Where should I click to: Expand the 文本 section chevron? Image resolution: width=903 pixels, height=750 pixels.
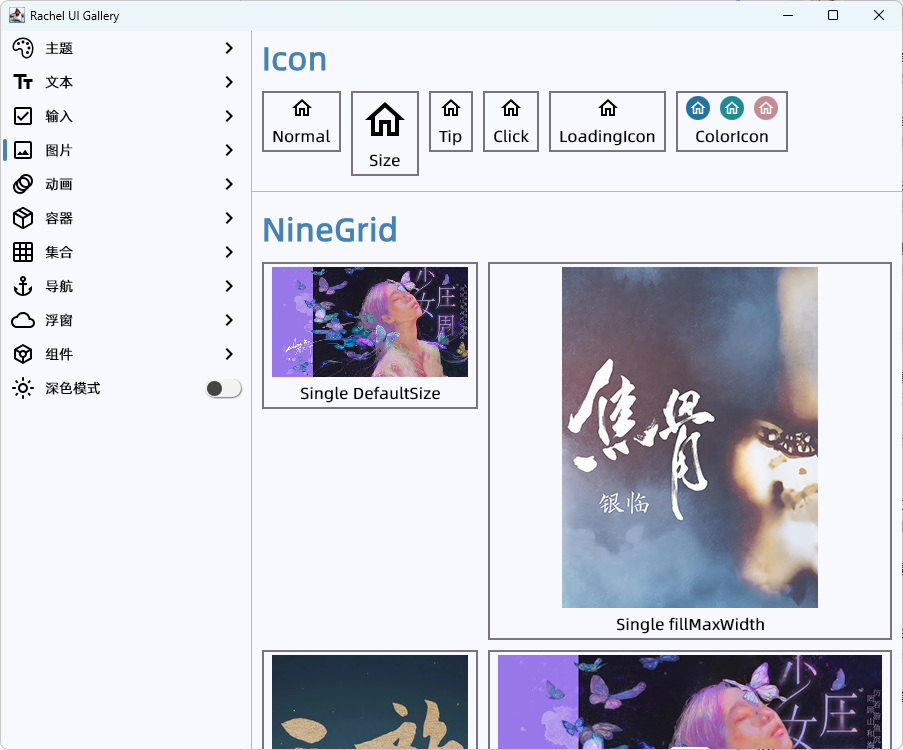(229, 82)
